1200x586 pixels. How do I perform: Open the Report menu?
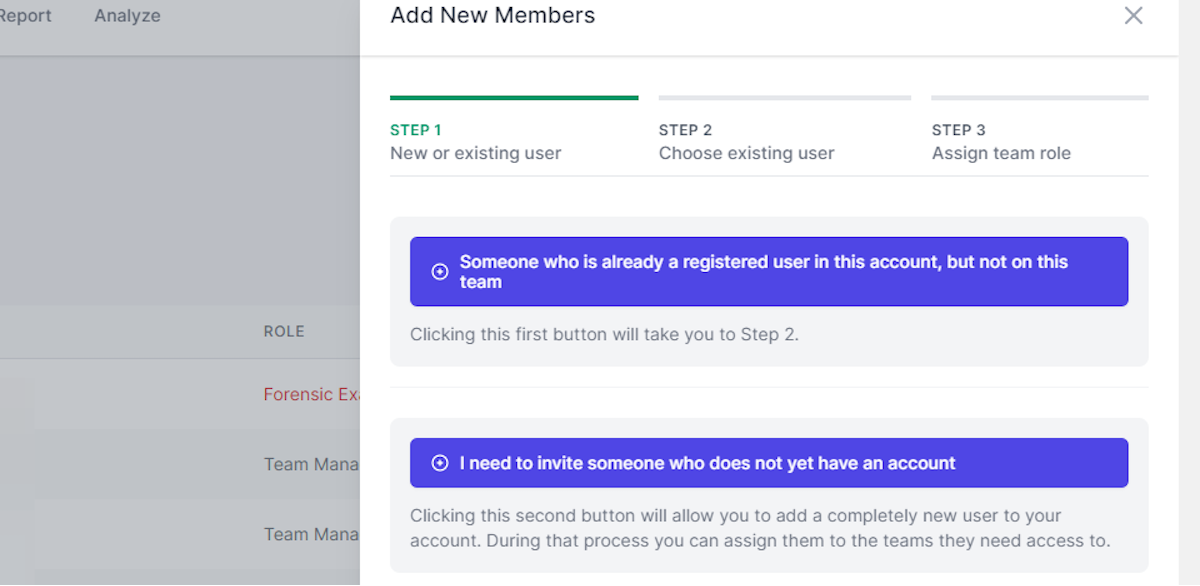coord(24,16)
